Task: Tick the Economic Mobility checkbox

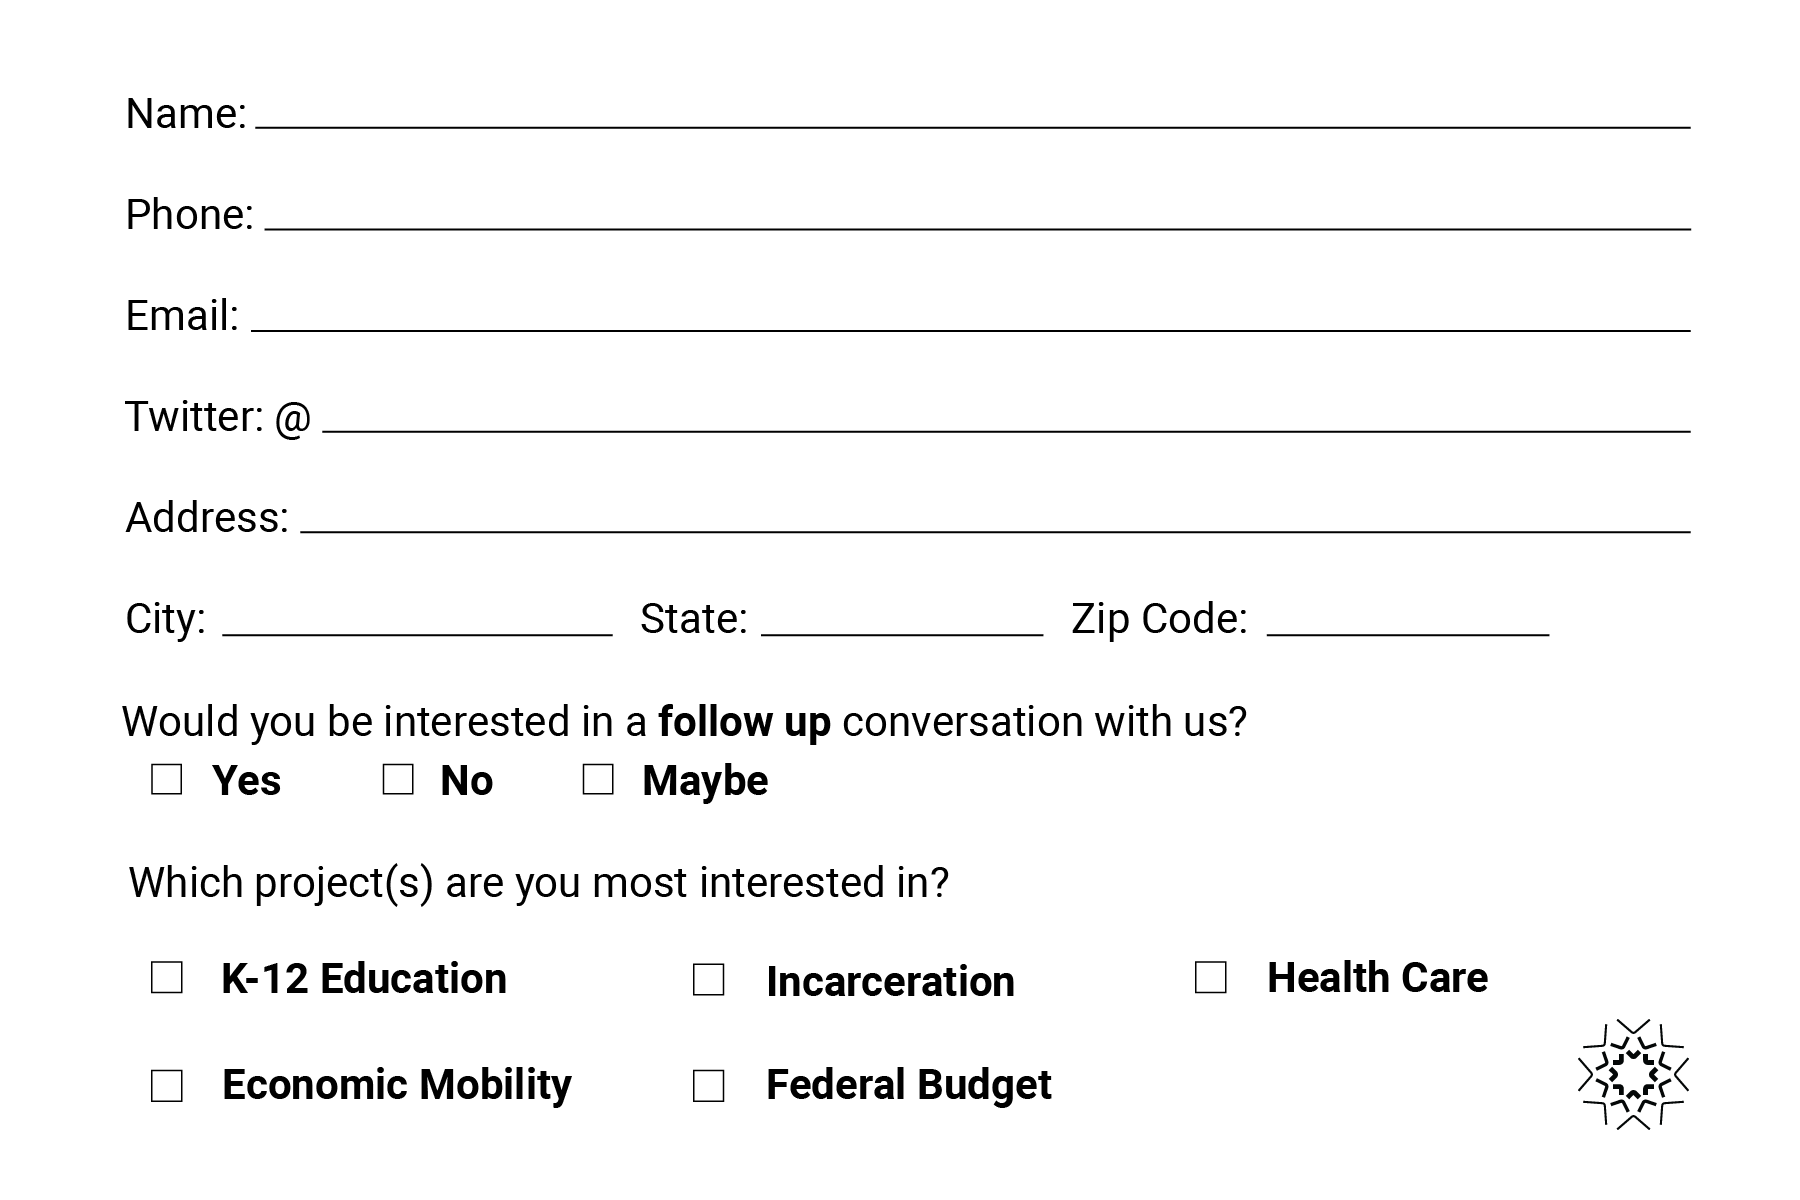Action: (x=167, y=1086)
